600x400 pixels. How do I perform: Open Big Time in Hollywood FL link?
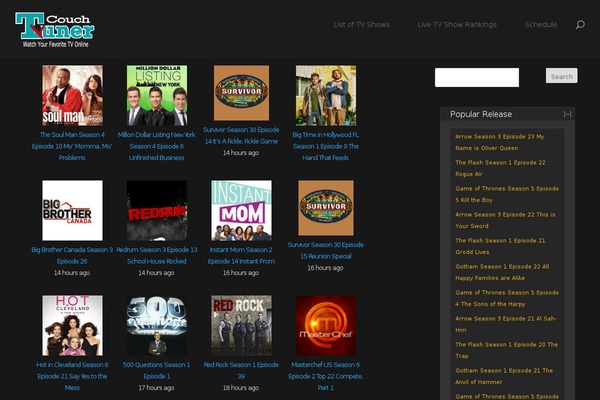pos(326,146)
